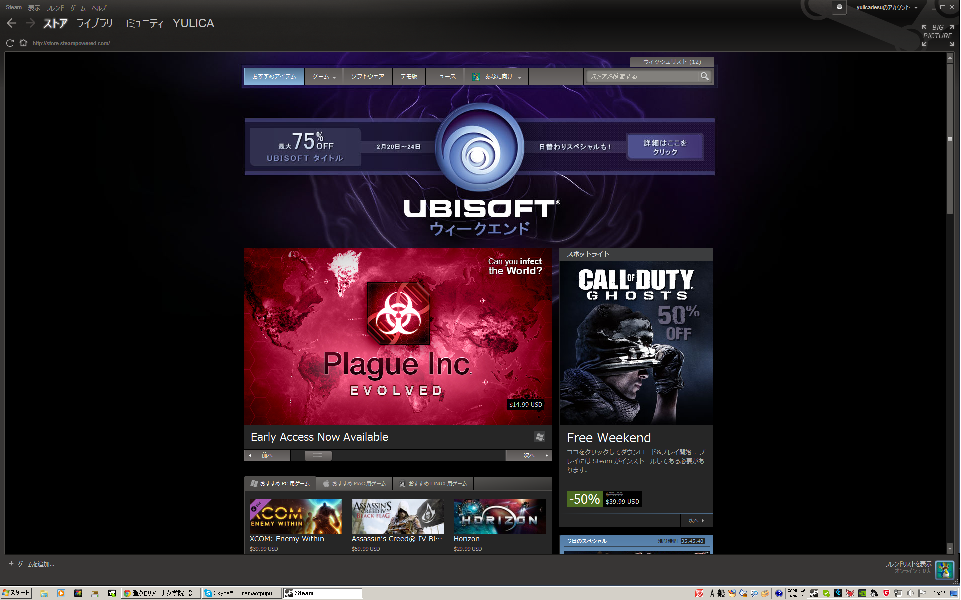Click the Free Weekend heading
Image resolution: width=961 pixels, height=600 pixels.
pyautogui.click(x=609, y=438)
